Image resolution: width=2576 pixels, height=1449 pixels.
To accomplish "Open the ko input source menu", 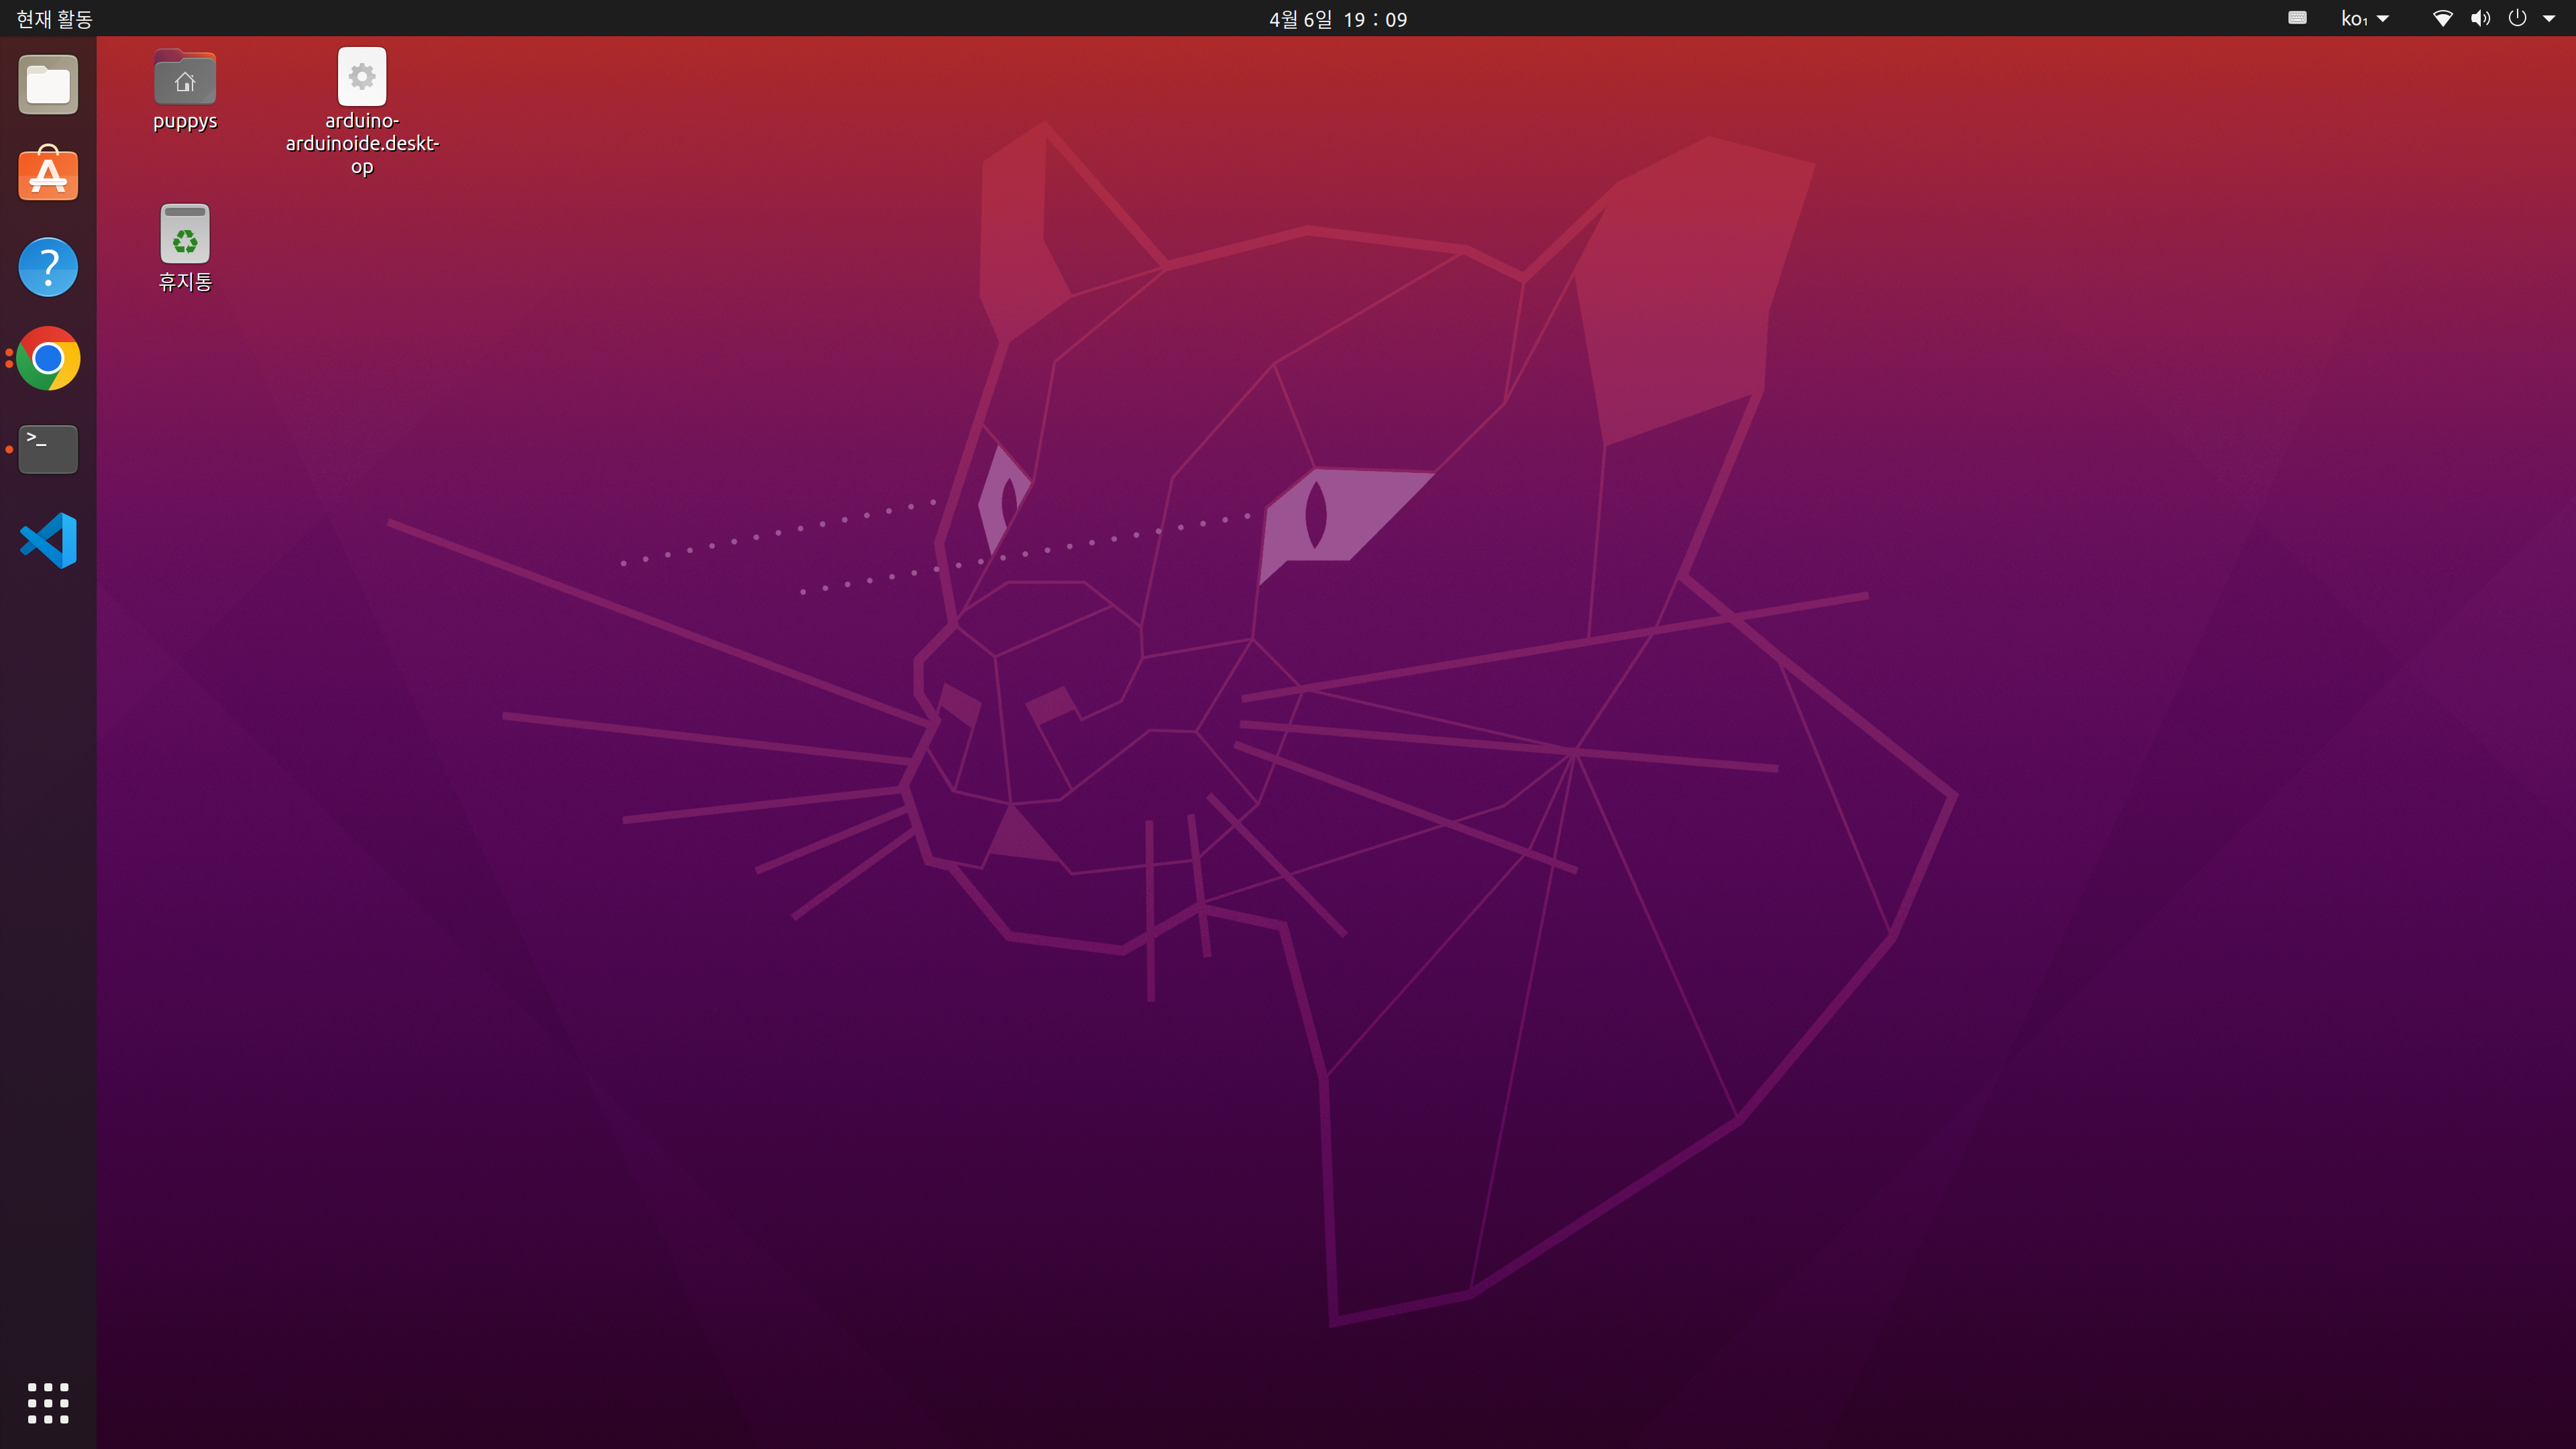I will coord(2355,18).
